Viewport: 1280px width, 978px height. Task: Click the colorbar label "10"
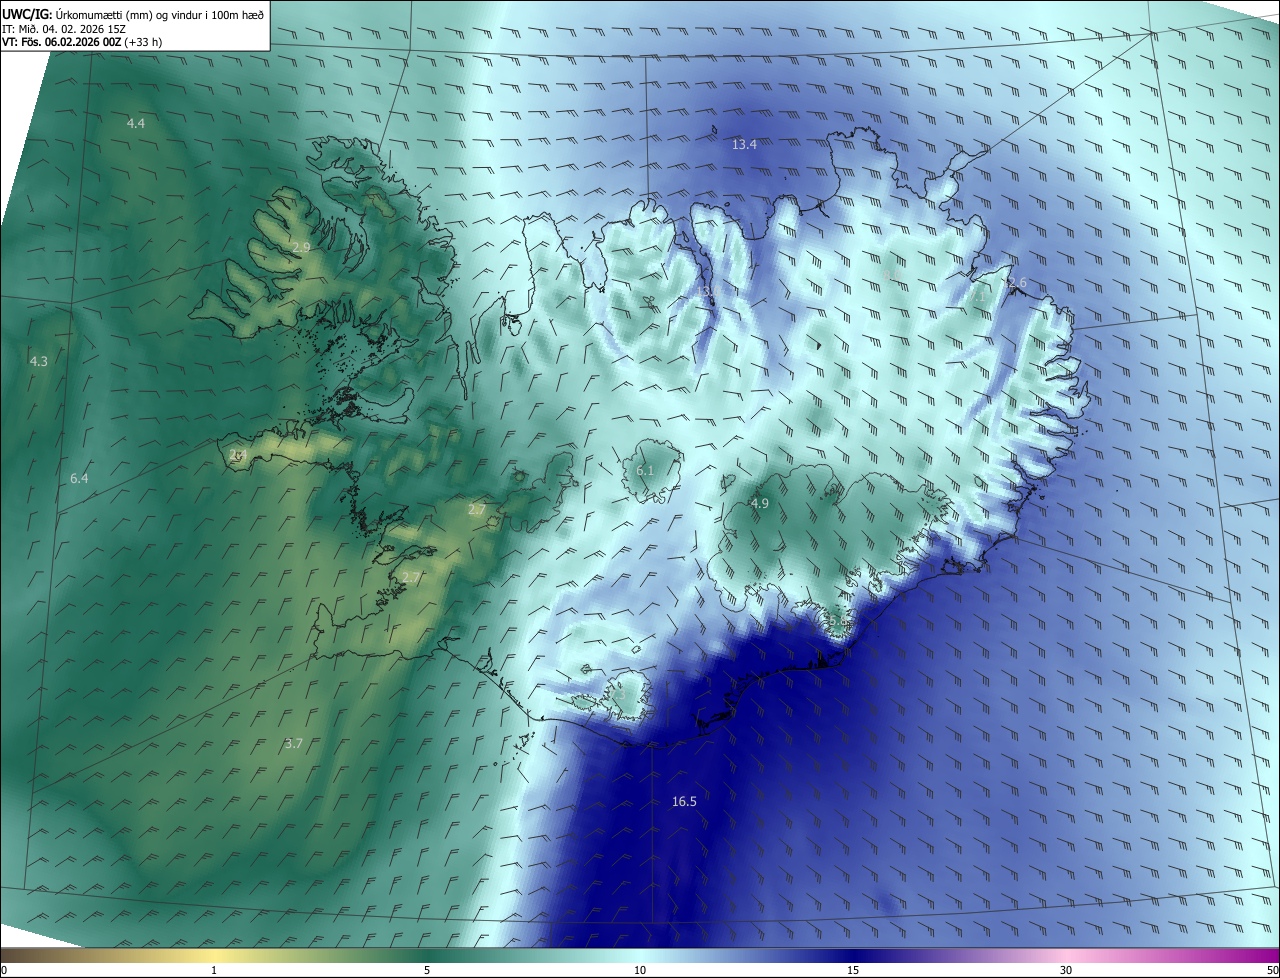pyautogui.click(x=640, y=970)
